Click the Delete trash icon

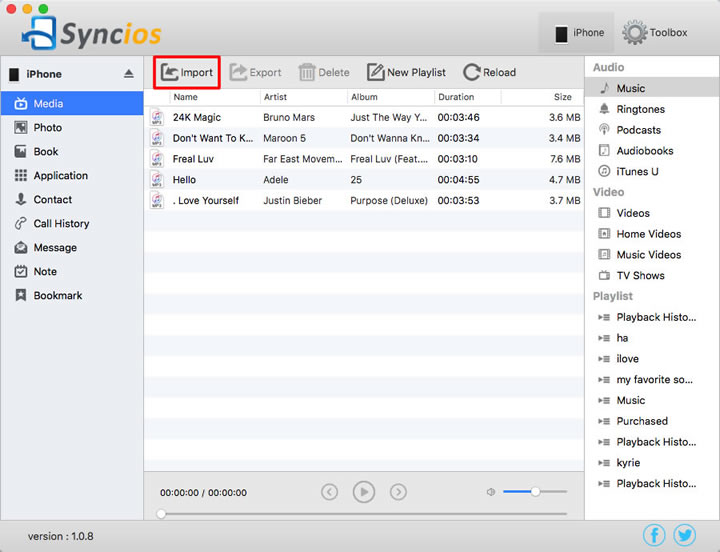(x=307, y=73)
